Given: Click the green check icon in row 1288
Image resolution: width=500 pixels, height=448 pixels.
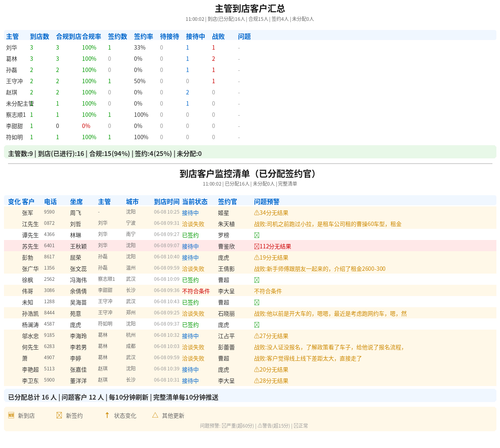Looking at the screenshot, I should coord(257,302).
